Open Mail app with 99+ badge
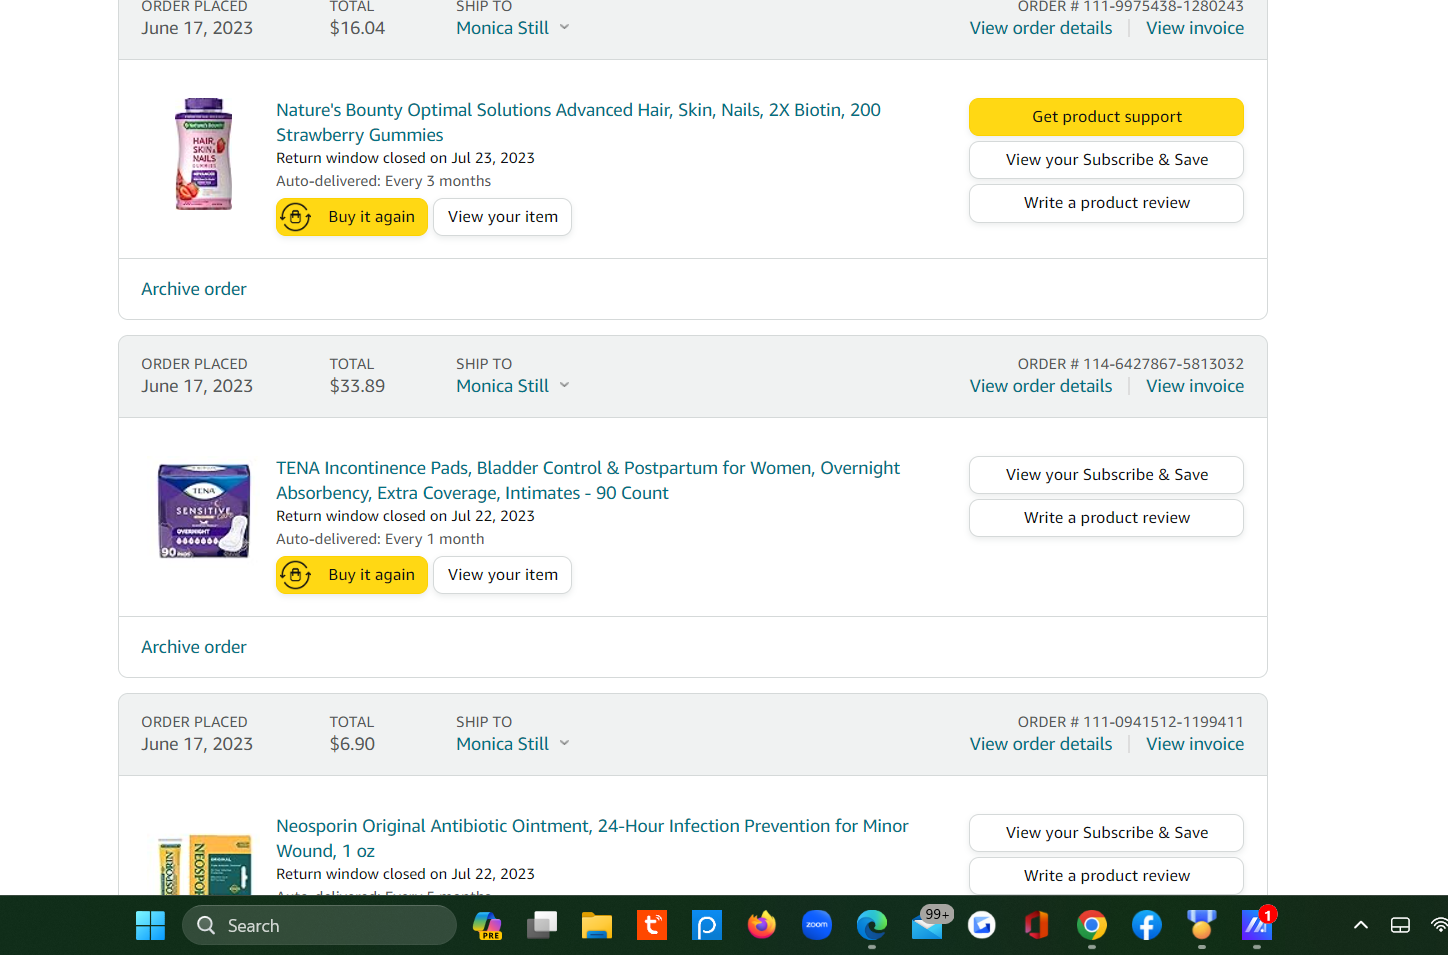Viewport: 1448px width, 955px height. 928,926
